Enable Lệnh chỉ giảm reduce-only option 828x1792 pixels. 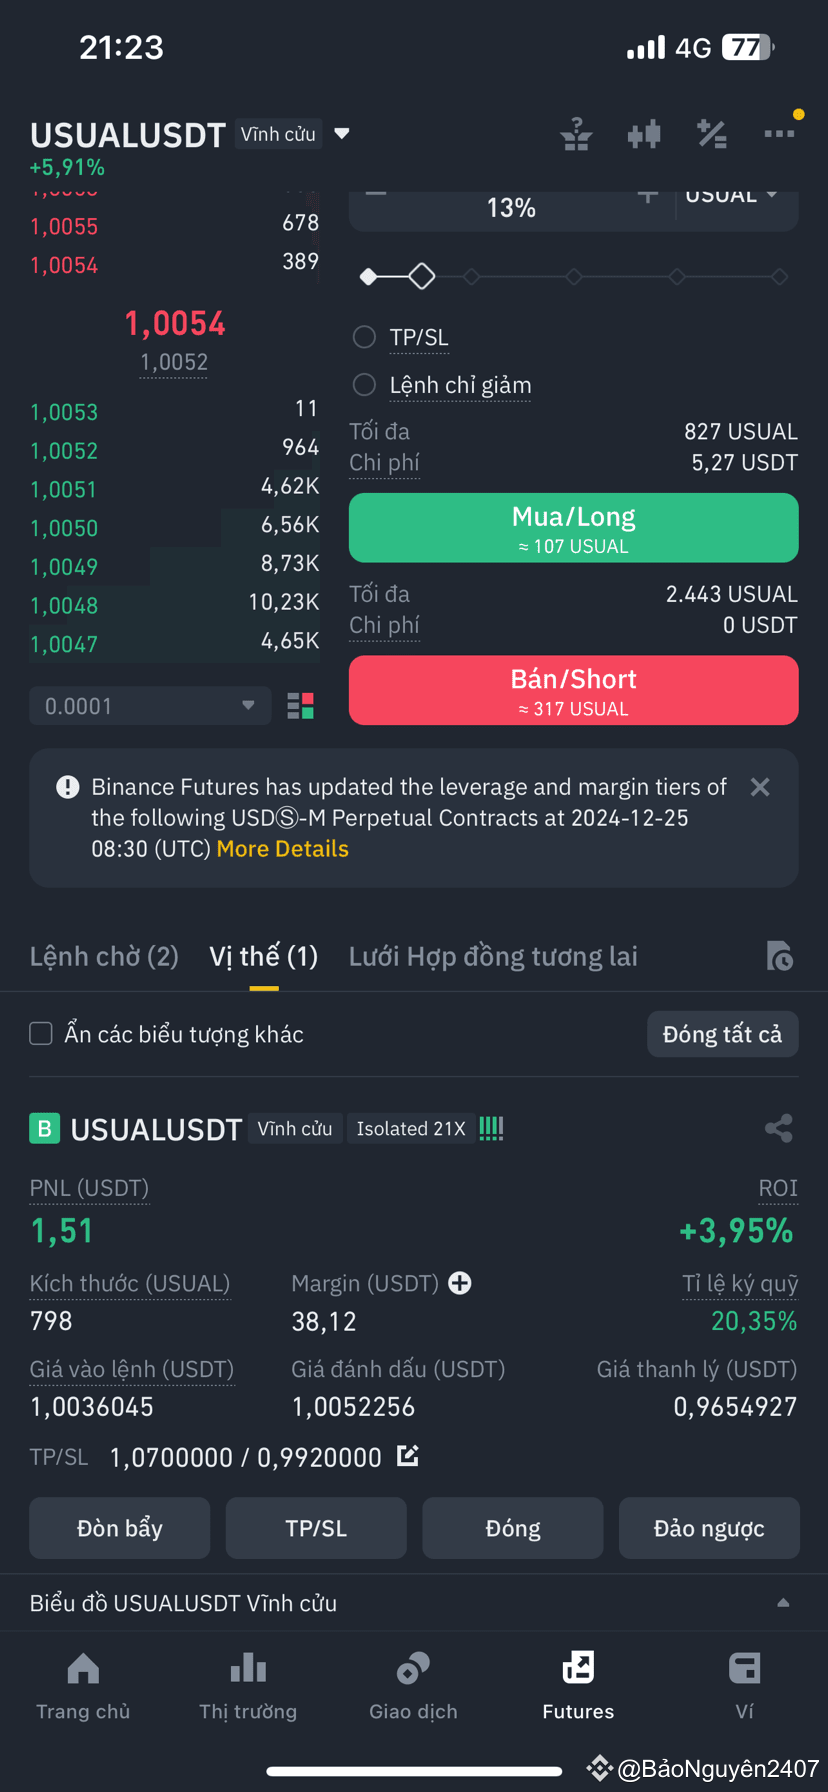pos(364,384)
